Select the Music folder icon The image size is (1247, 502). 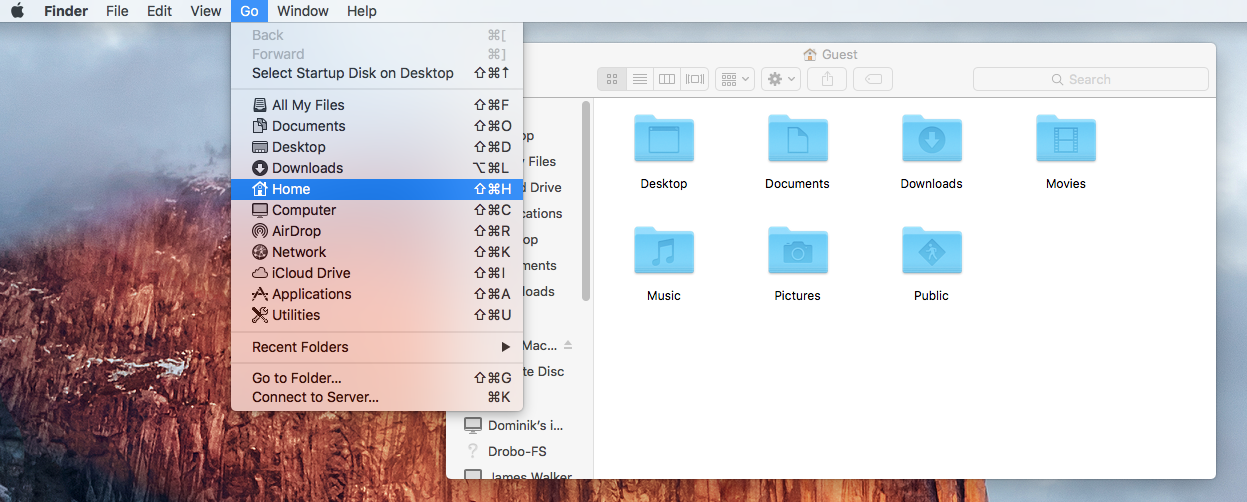(x=663, y=252)
